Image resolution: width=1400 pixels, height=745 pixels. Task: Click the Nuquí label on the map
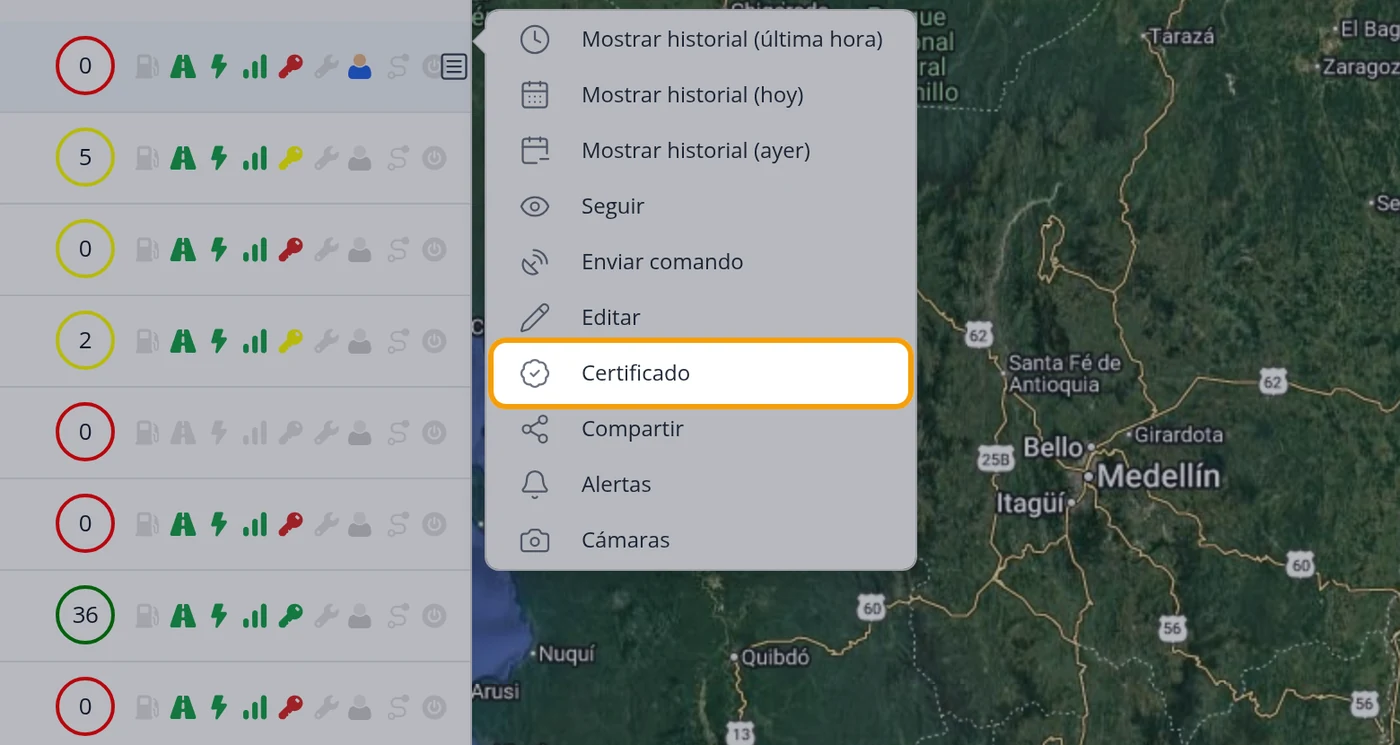coord(566,655)
